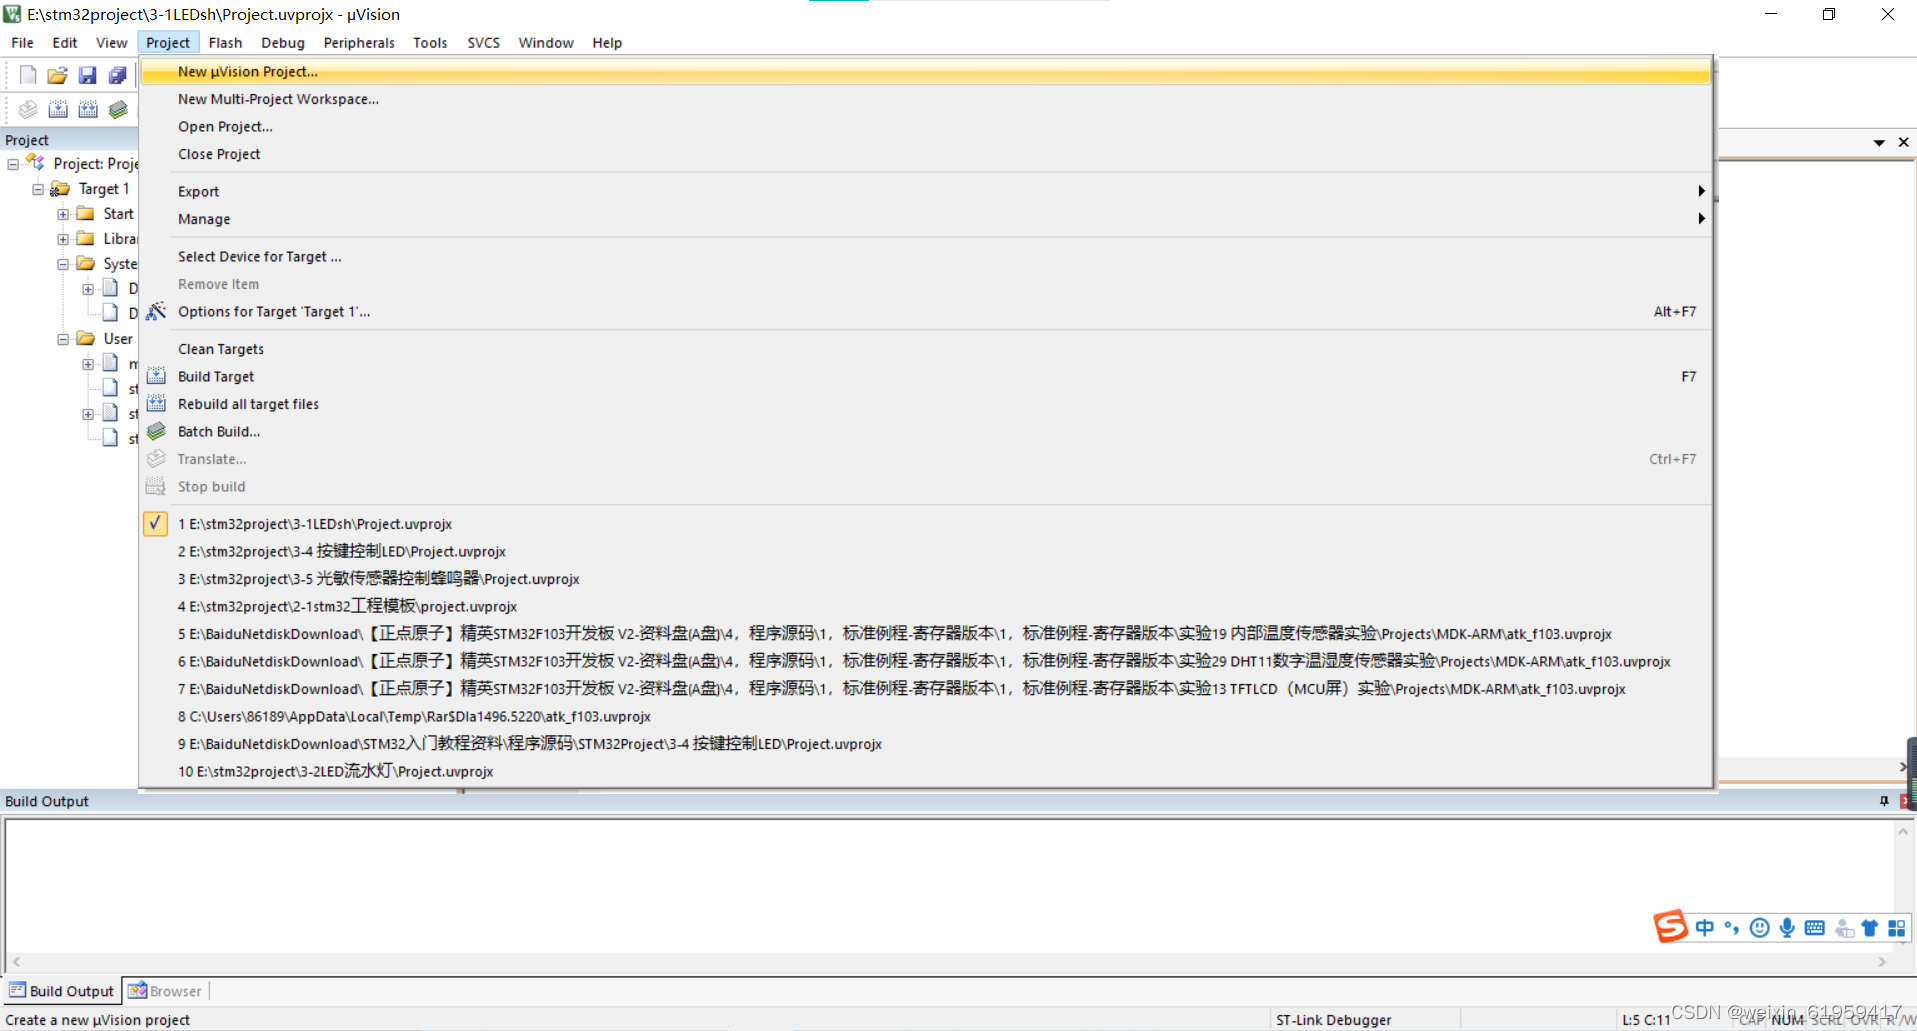Viewport: 1917px width, 1031px height.
Task: Click the ST-Link Debugger status text
Action: (1333, 1020)
